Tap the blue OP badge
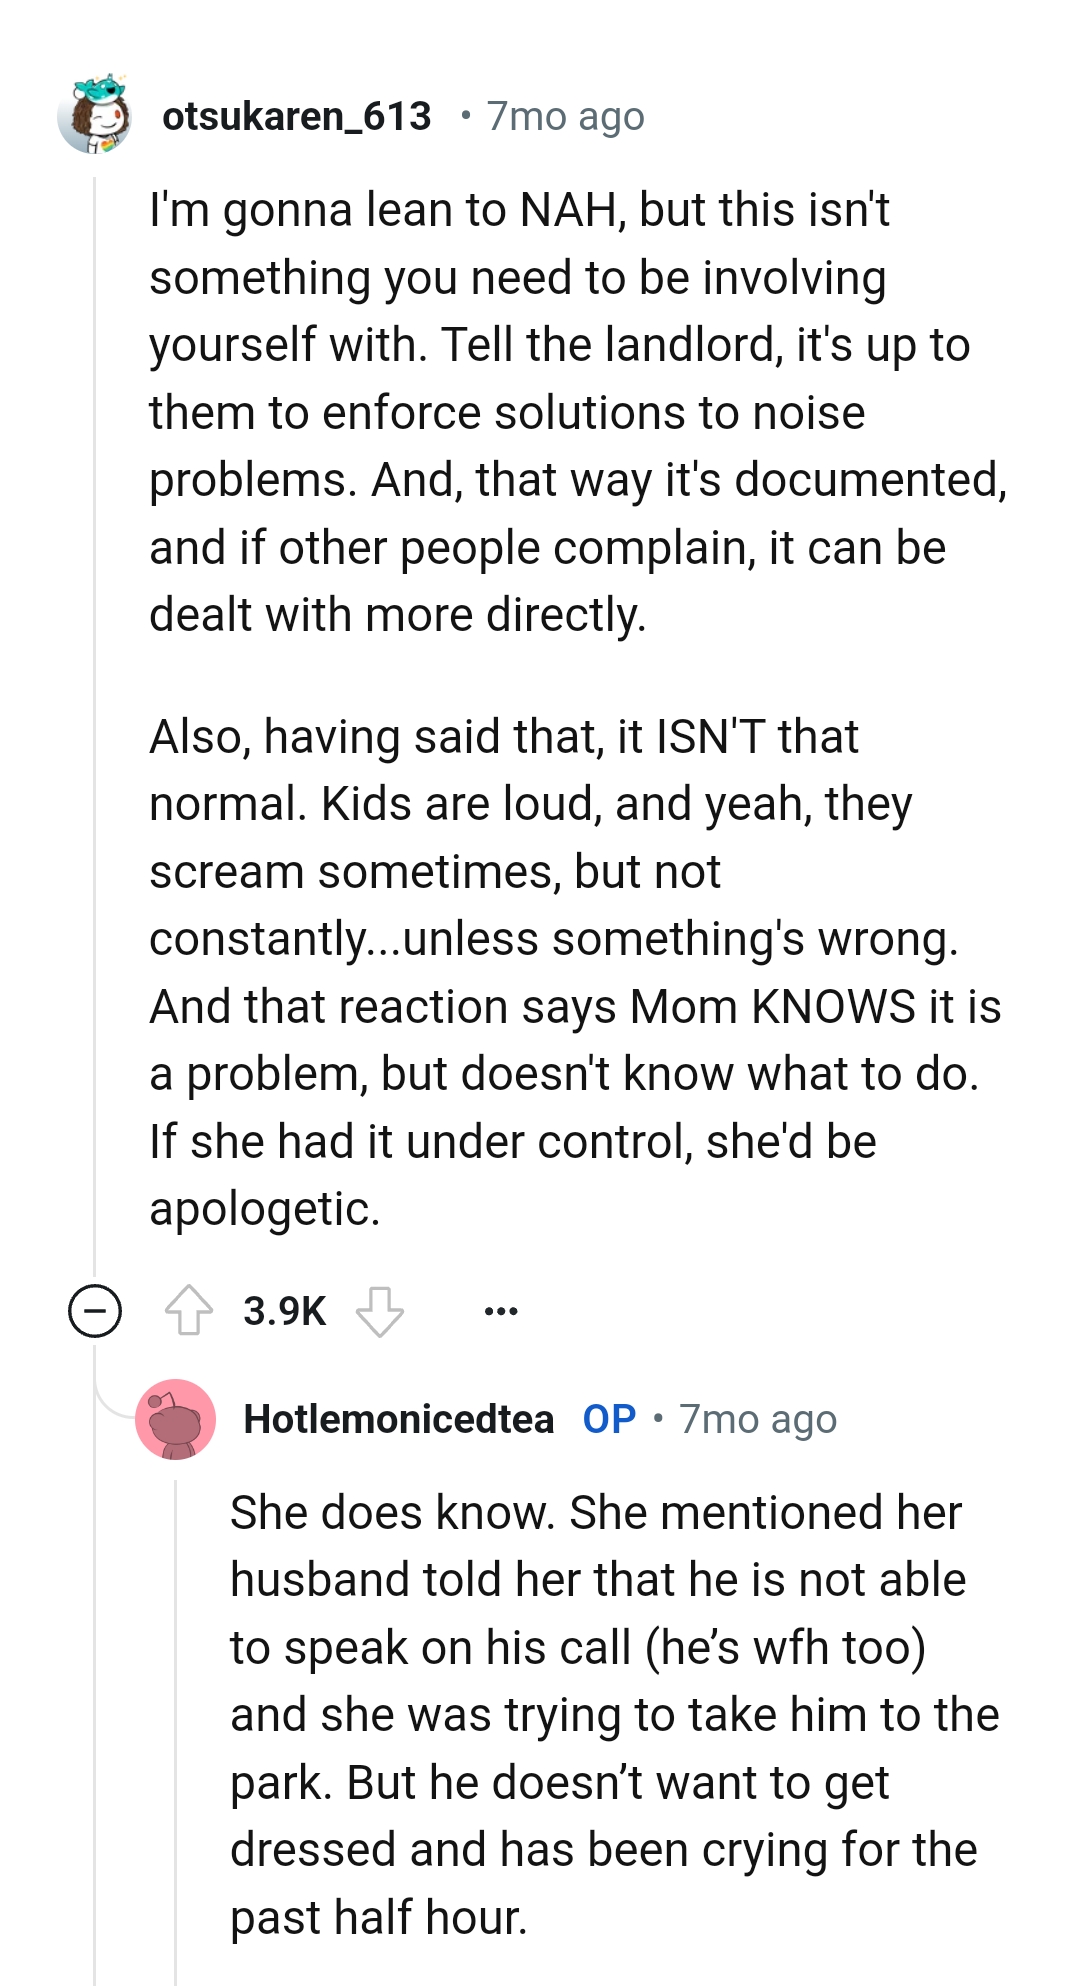Image resolution: width=1080 pixels, height=1986 pixels. (609, 1419)
